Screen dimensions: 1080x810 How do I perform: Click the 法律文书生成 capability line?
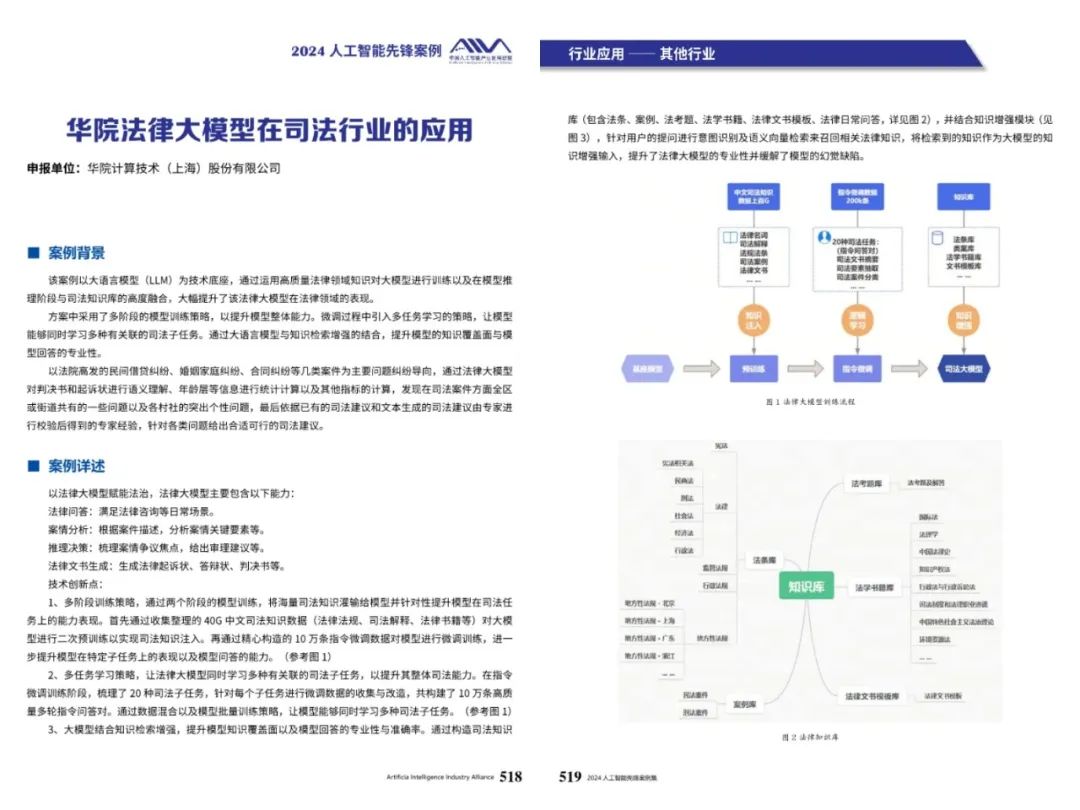tap(167, 566)
